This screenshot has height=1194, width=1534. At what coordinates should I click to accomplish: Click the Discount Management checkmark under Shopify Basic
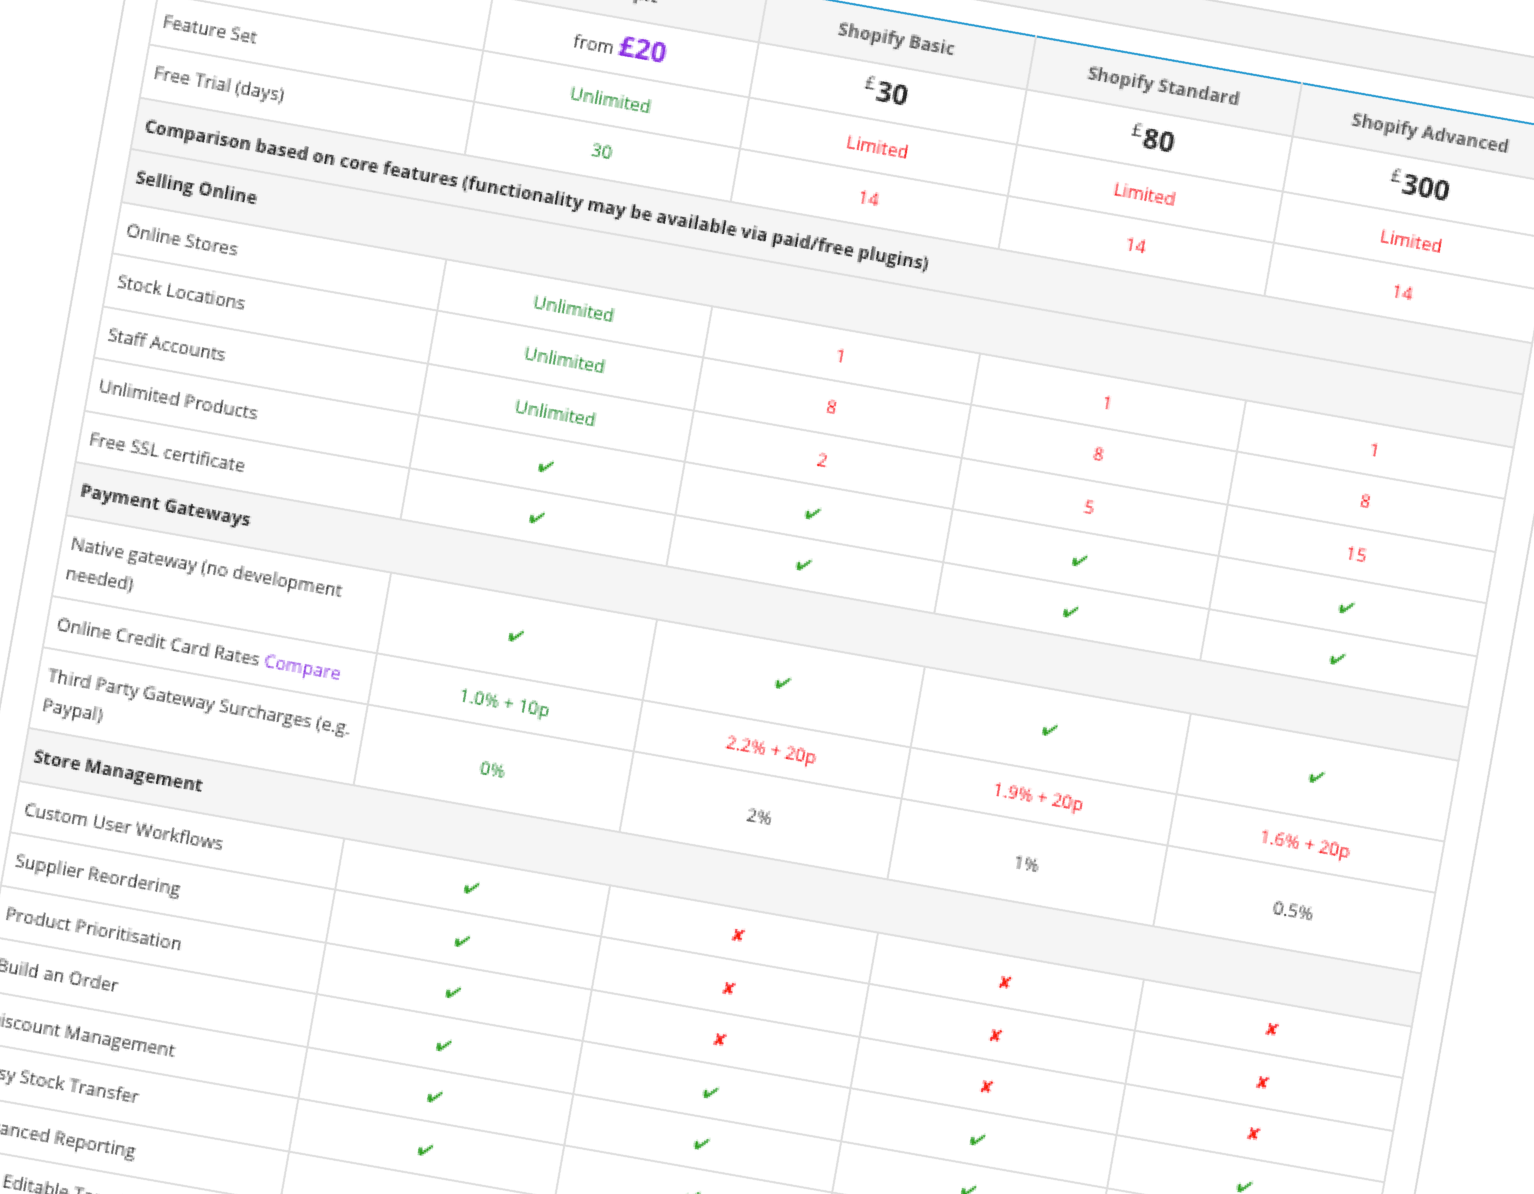click(701, 1144)
